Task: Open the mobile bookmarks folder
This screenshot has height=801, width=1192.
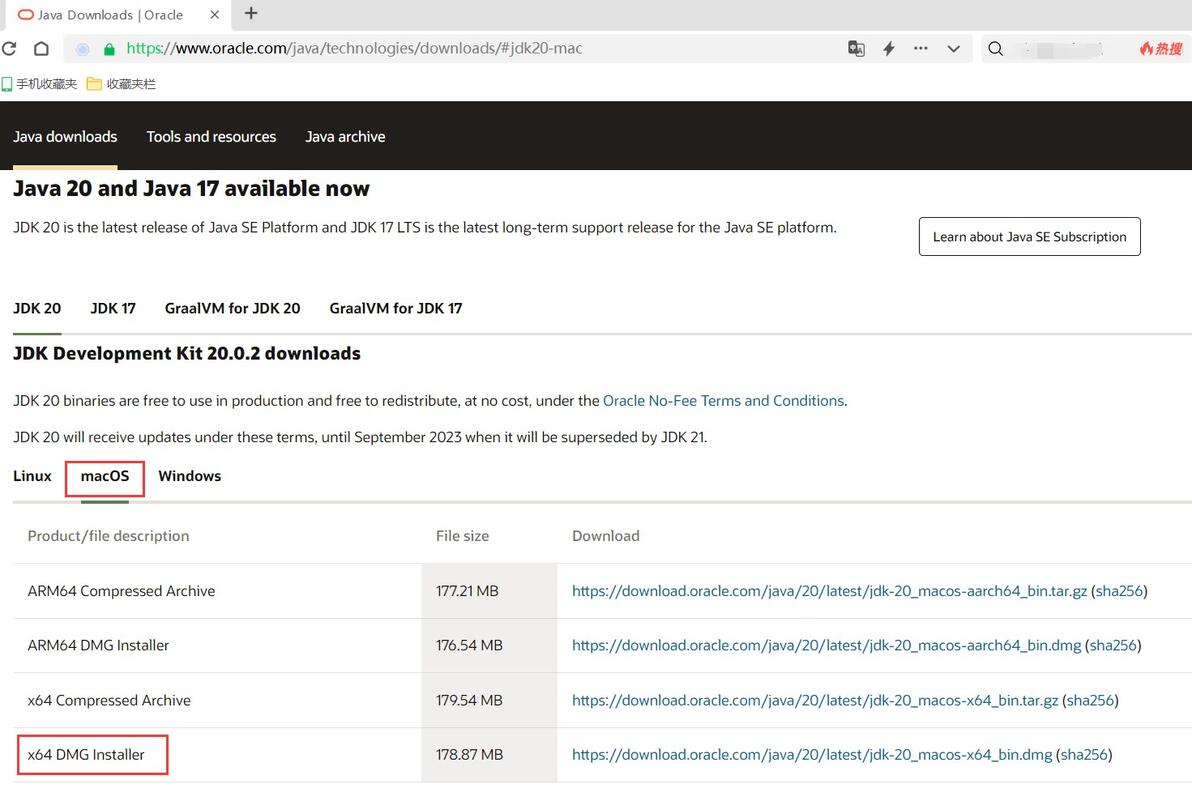Action: 40,84
